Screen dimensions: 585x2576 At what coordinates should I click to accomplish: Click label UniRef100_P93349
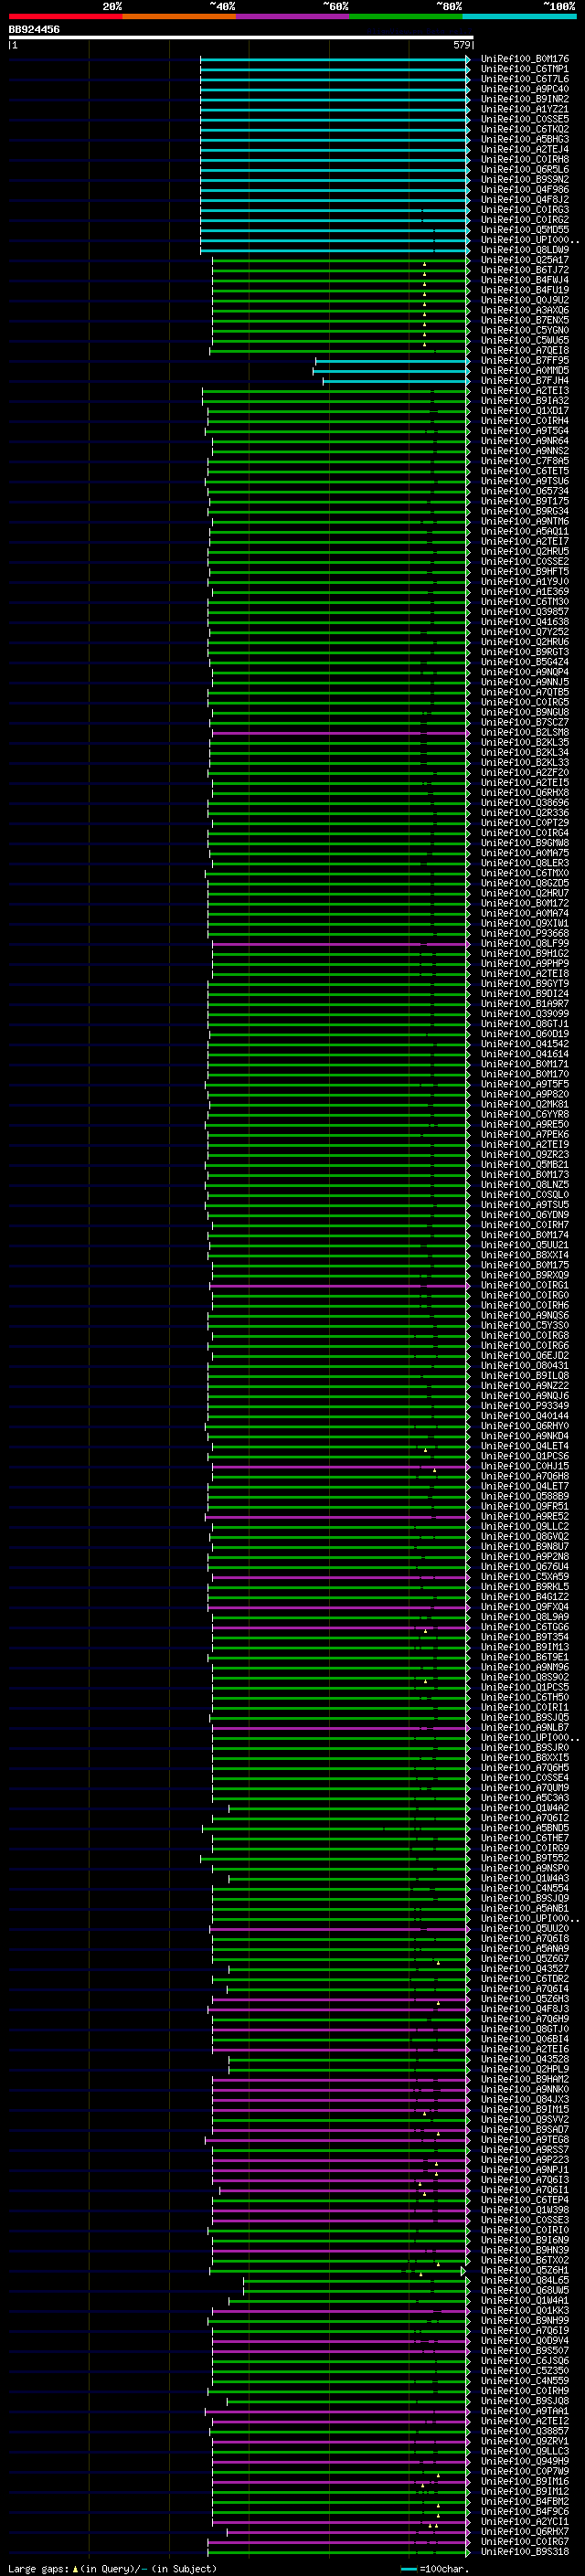(x=525, y=1406)
